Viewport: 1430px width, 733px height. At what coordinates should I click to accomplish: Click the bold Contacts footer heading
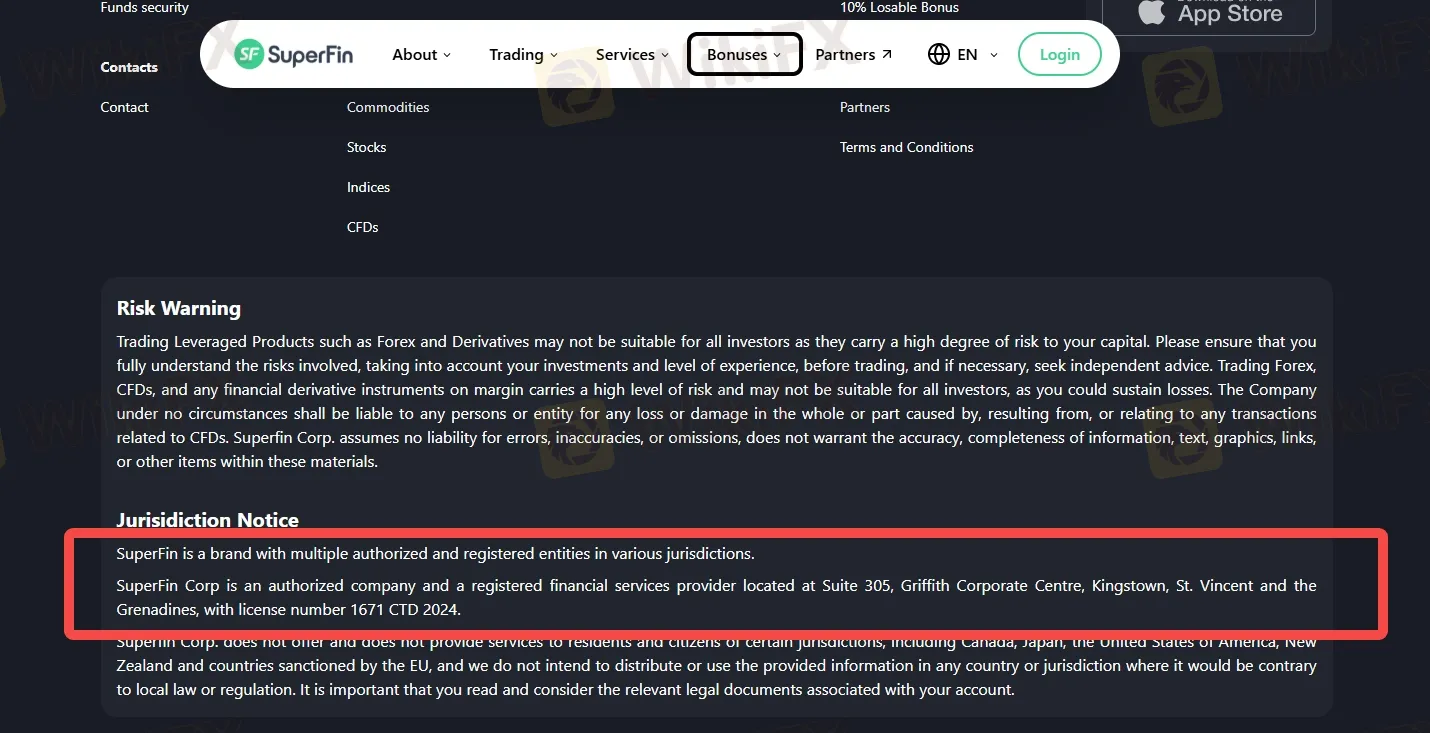click(129, 67)
